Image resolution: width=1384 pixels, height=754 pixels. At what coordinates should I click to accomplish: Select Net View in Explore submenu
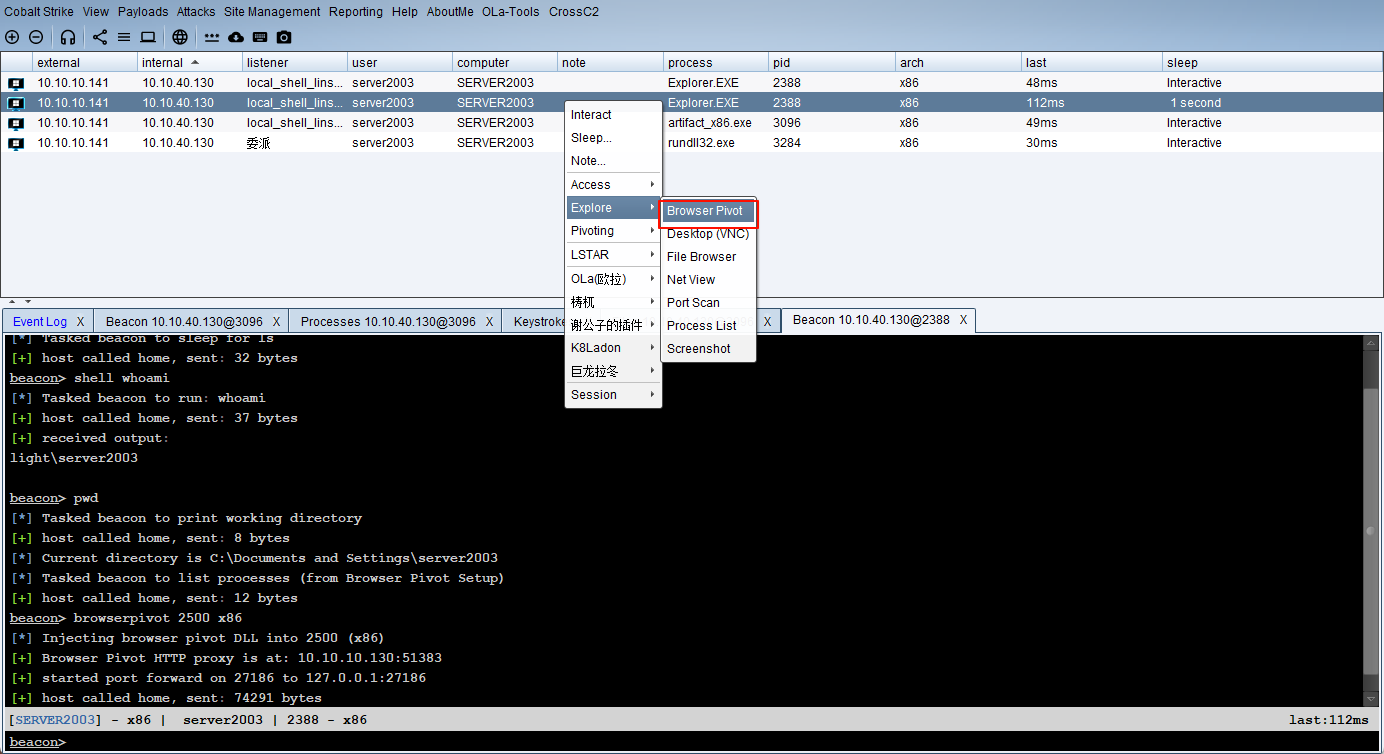pyautogui.click(x=708, y=280)
